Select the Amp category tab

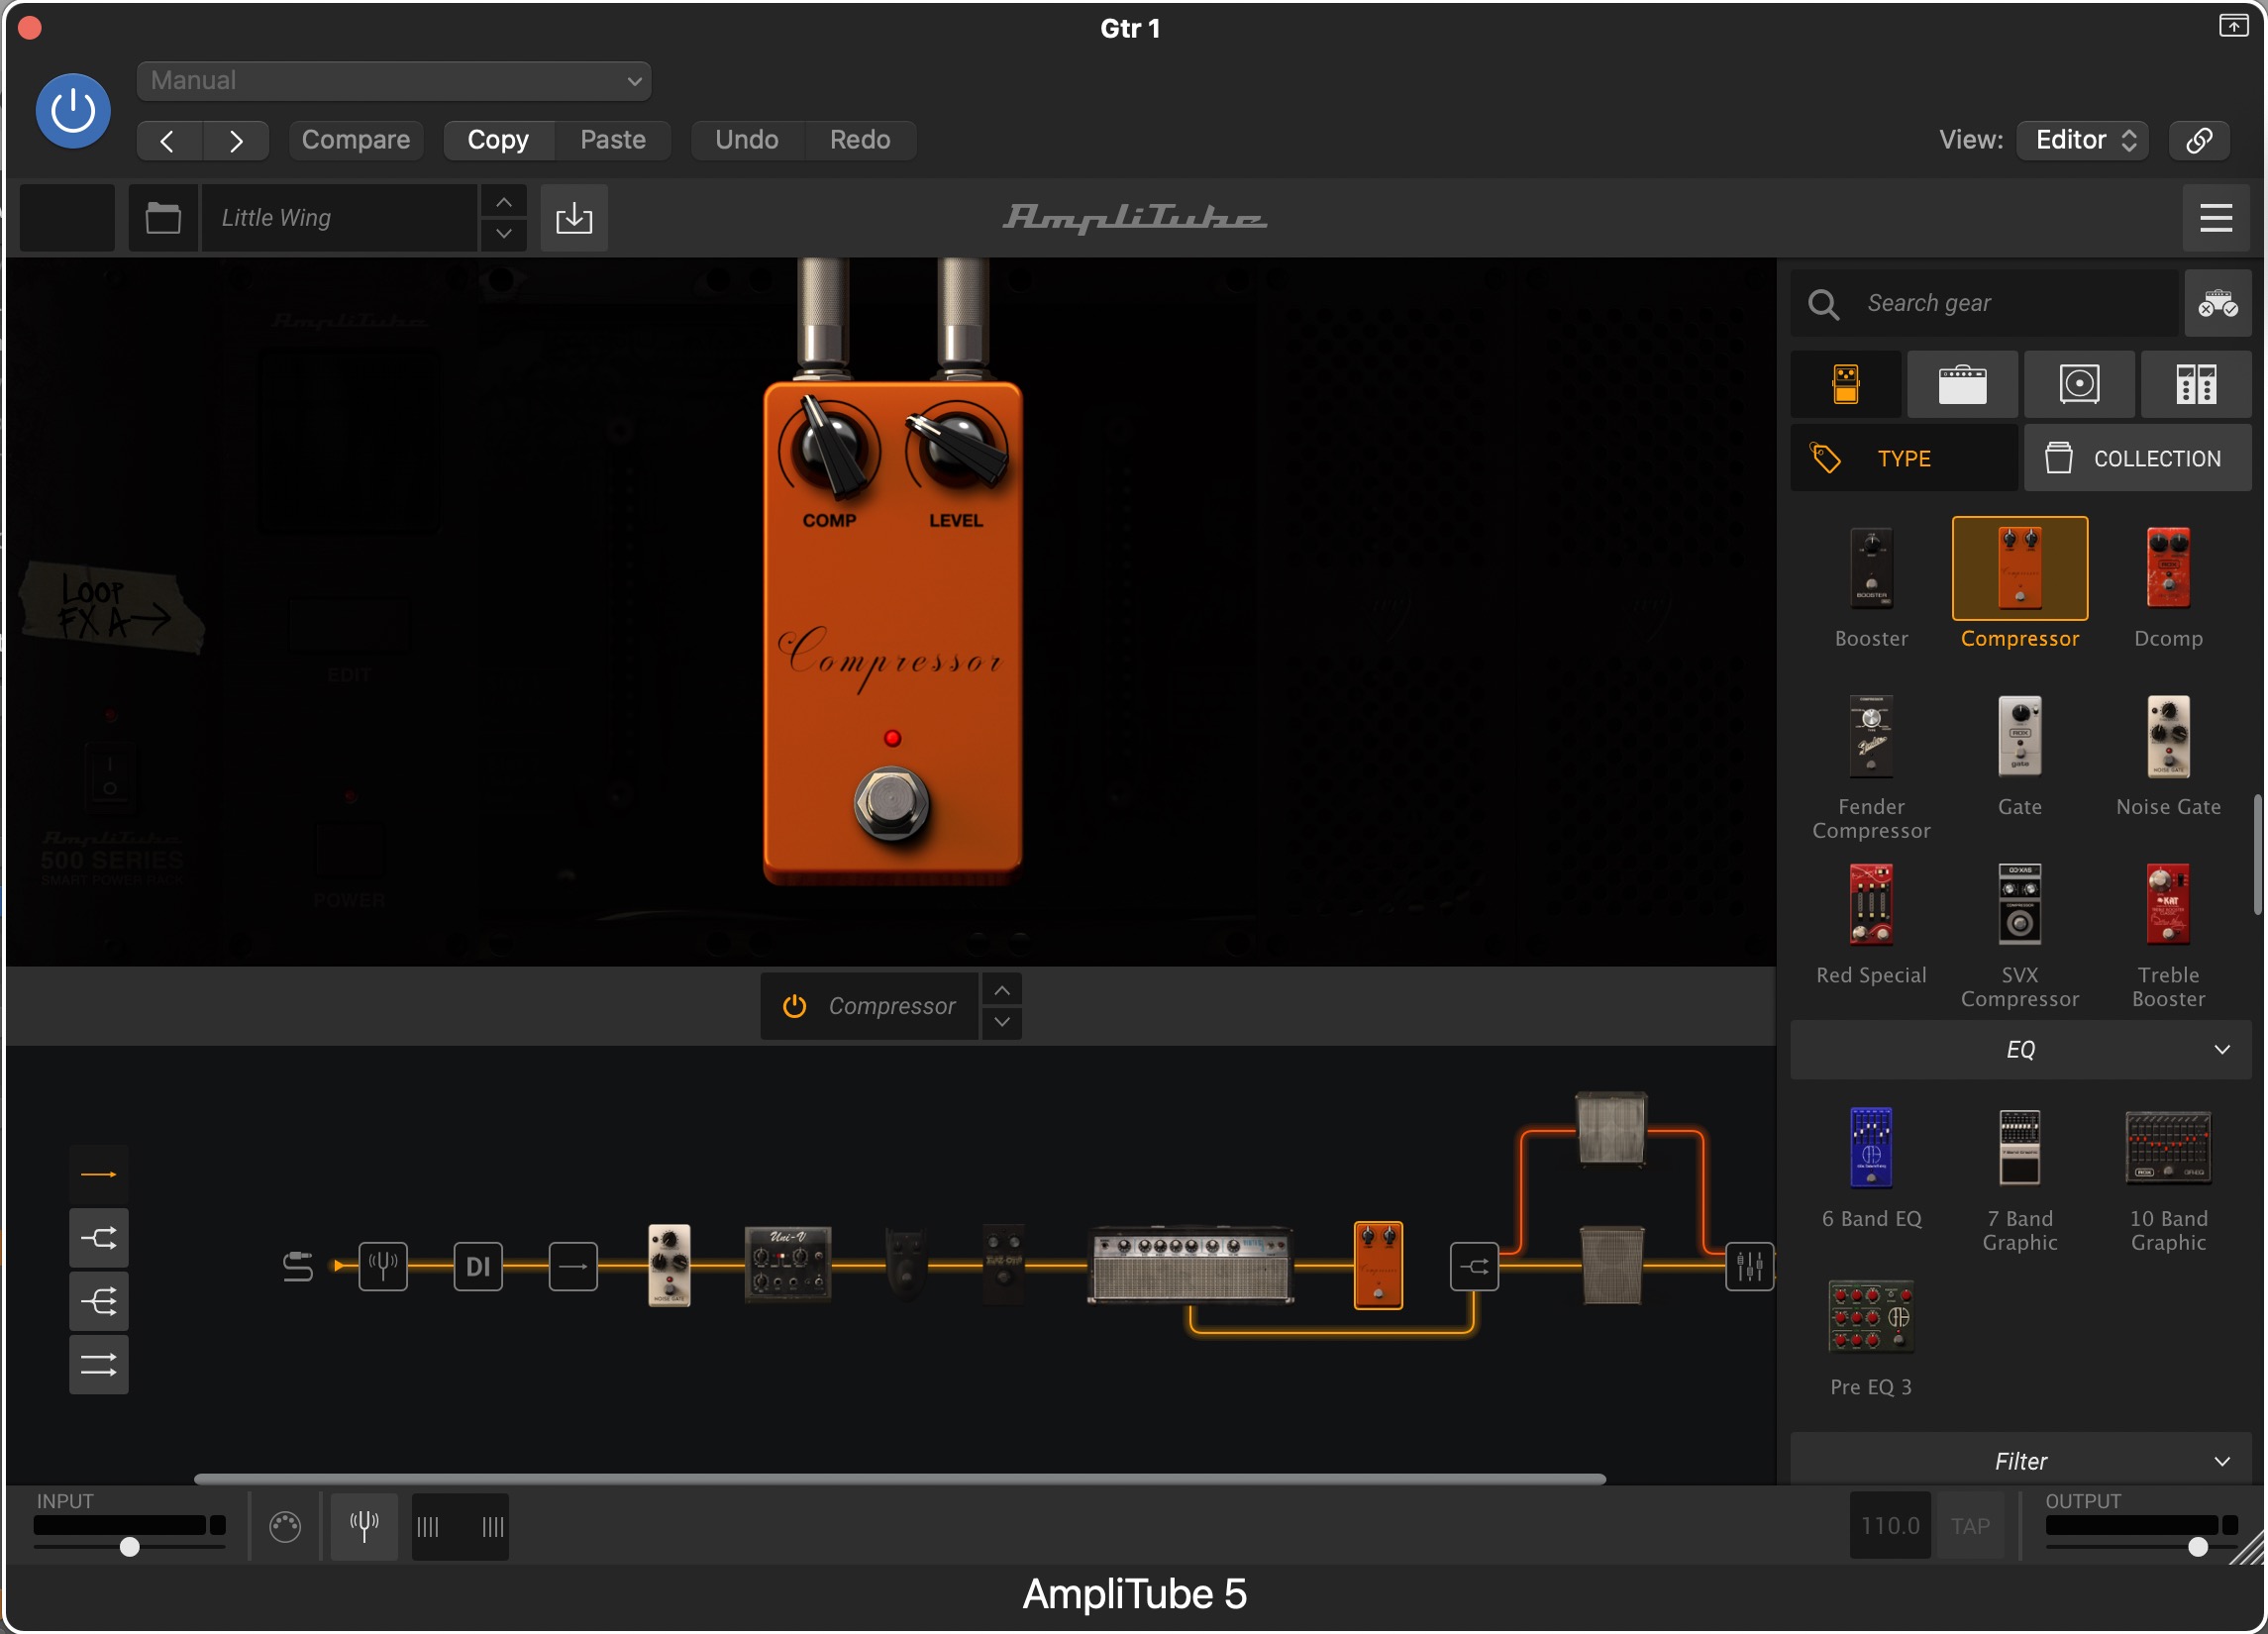click(x=1962, y=384)
